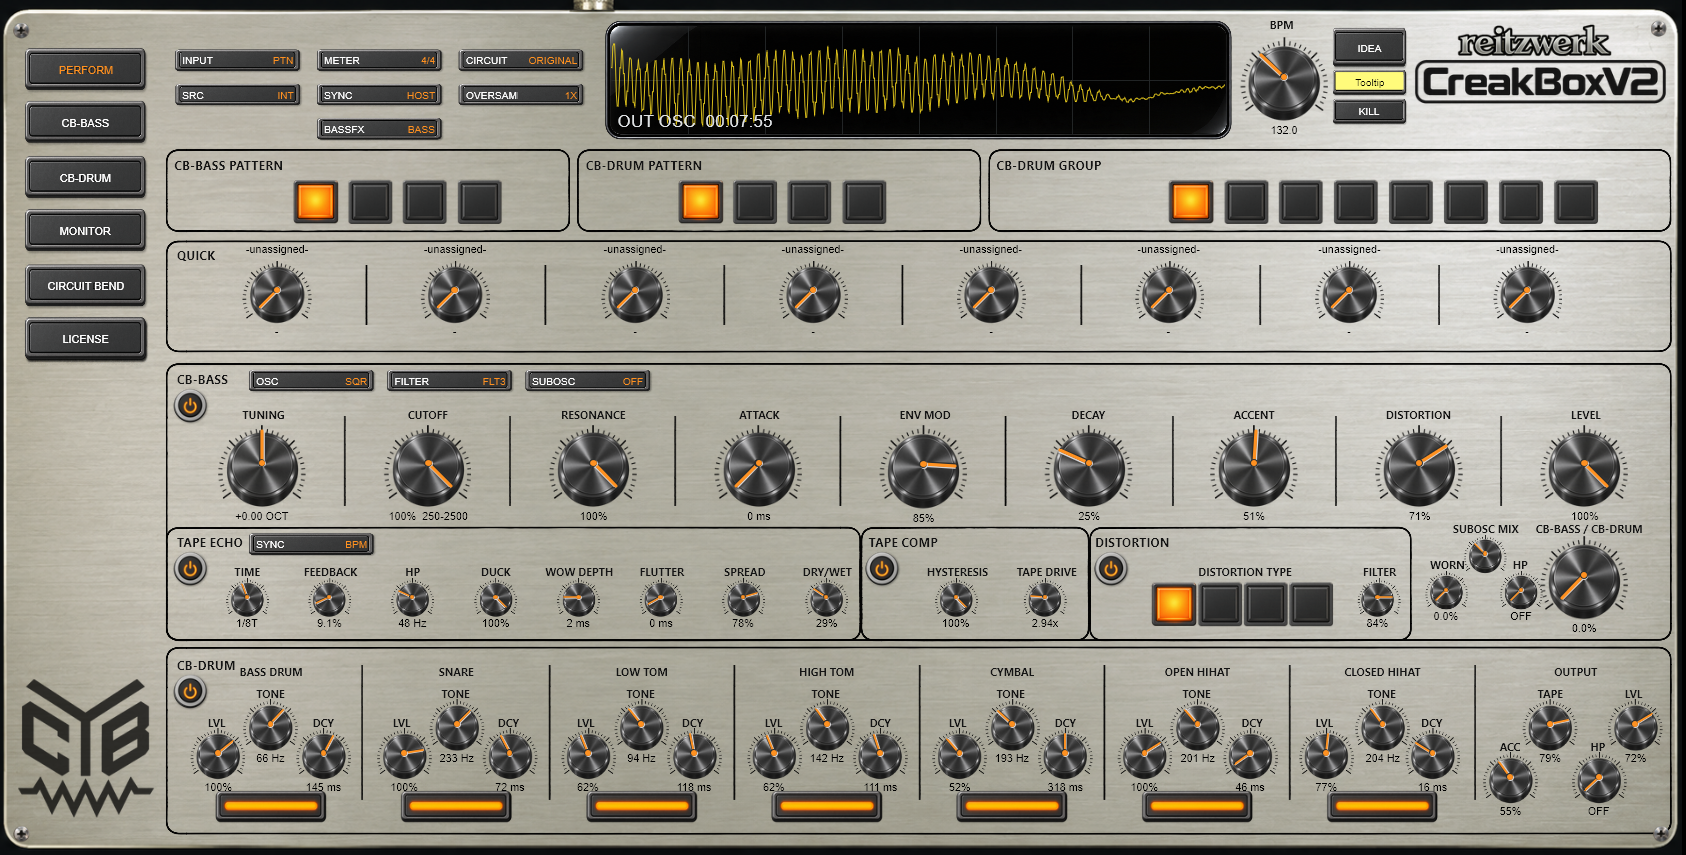
Task: Toggle the CB-DRUM section power icon
Action: (190, 691)
